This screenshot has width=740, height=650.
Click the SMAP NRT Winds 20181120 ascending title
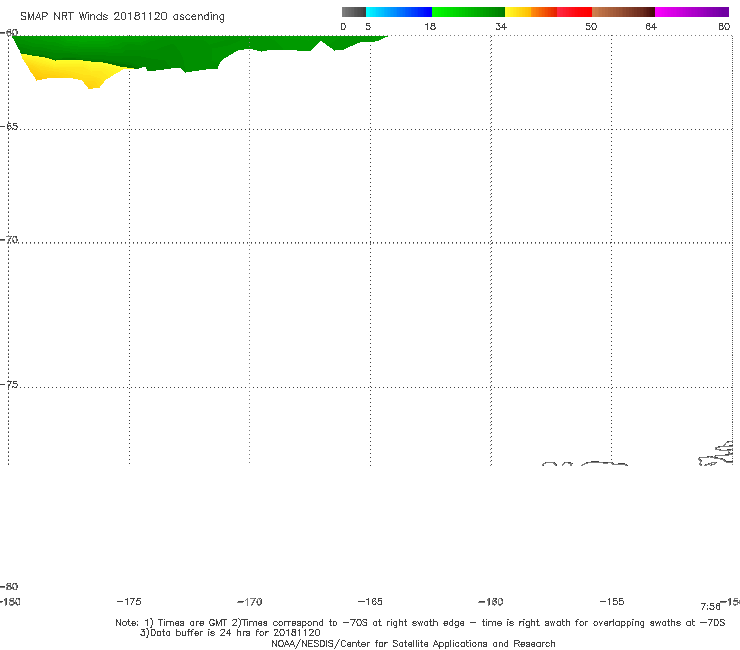click(122, 16)
